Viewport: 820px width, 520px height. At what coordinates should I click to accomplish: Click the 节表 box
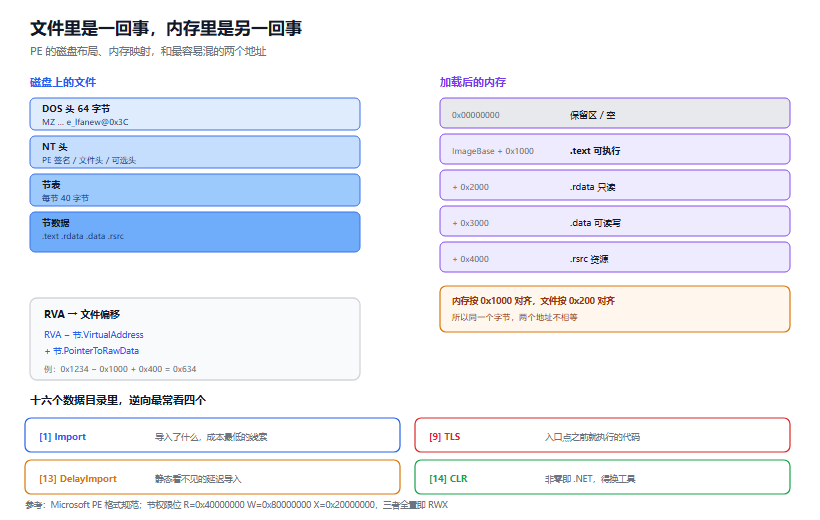click(195, 190)
